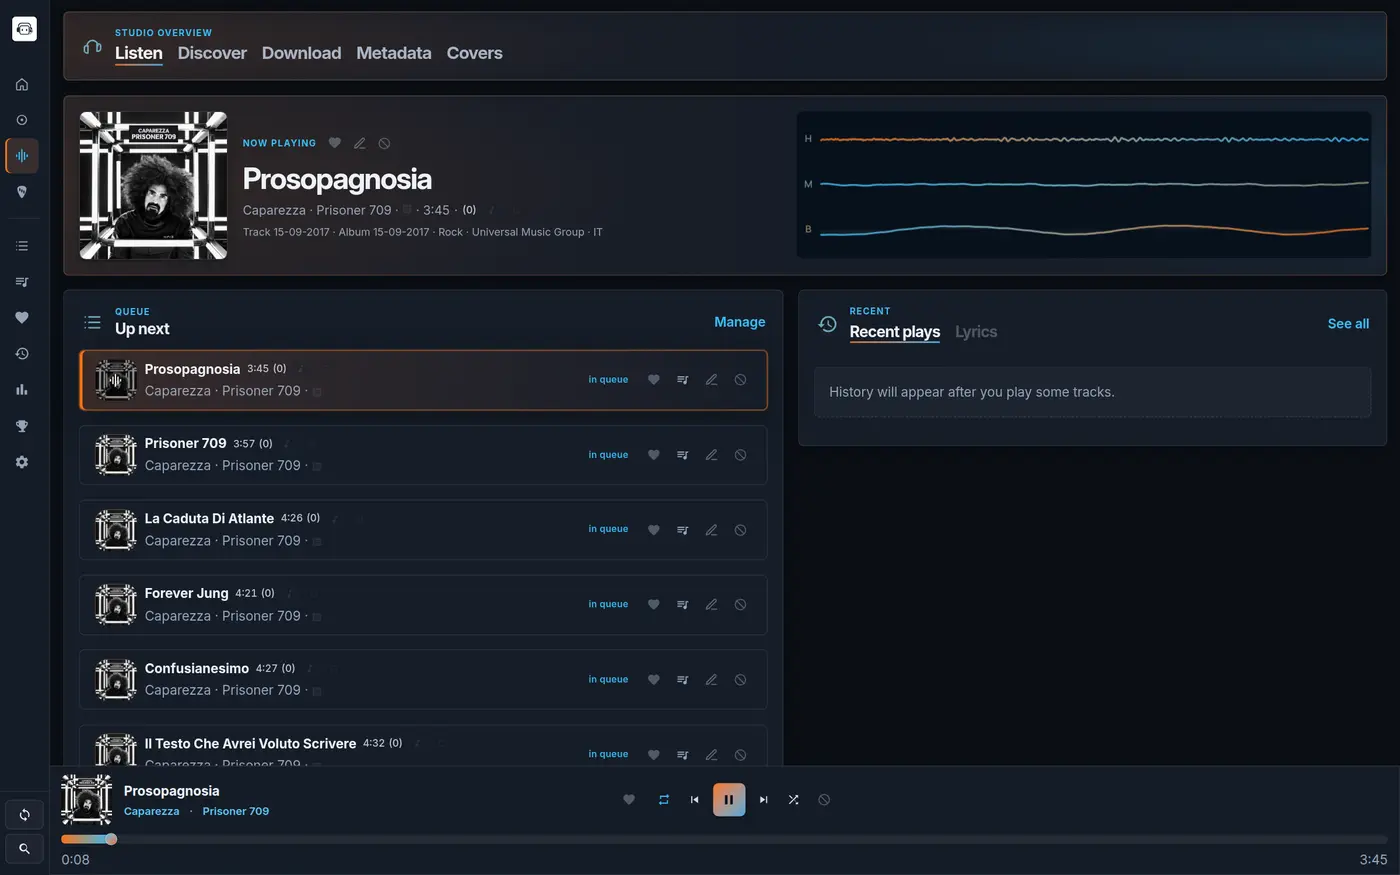Toggle repeat in the player bar
Viewport: 1400px width, 875px height.
[664, 800]
